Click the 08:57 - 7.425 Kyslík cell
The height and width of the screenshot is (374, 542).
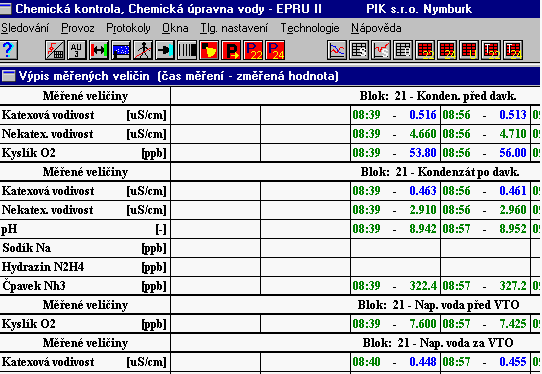(x=485, y=324)
